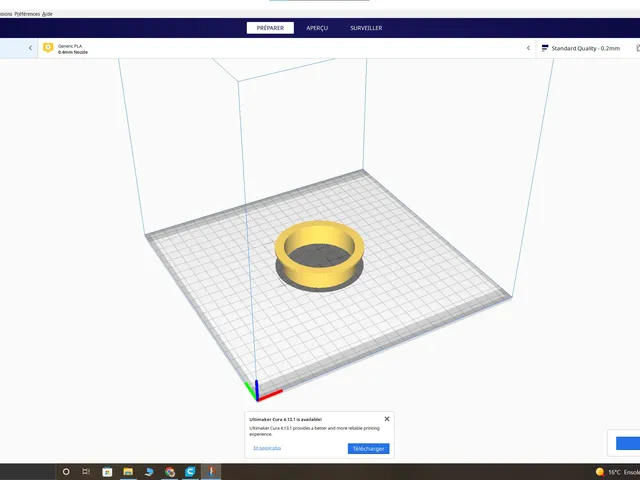Open Standard Quality - 0.2mm print settings
This screenshot has width=640, height=480.
(585, 48)
